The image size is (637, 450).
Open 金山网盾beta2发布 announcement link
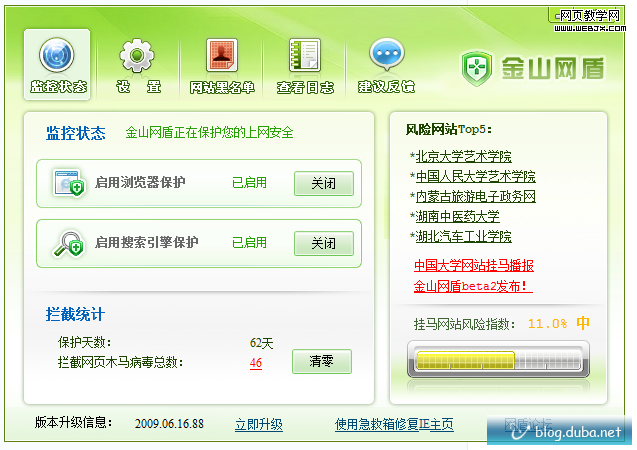pyautogui.click(x=472, y=286)
